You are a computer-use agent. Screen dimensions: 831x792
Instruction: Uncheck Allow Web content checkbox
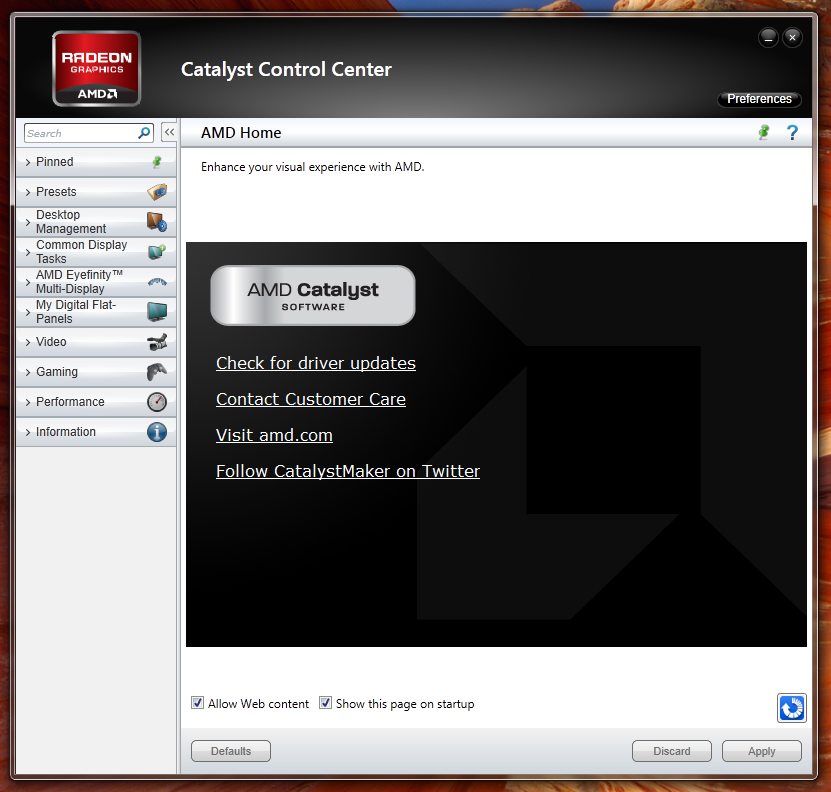click(x=198, y=703)
